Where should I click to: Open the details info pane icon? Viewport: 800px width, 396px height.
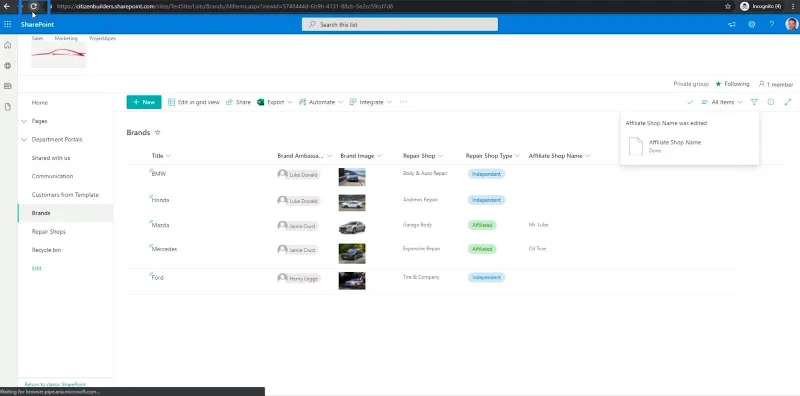pos(771,102)
